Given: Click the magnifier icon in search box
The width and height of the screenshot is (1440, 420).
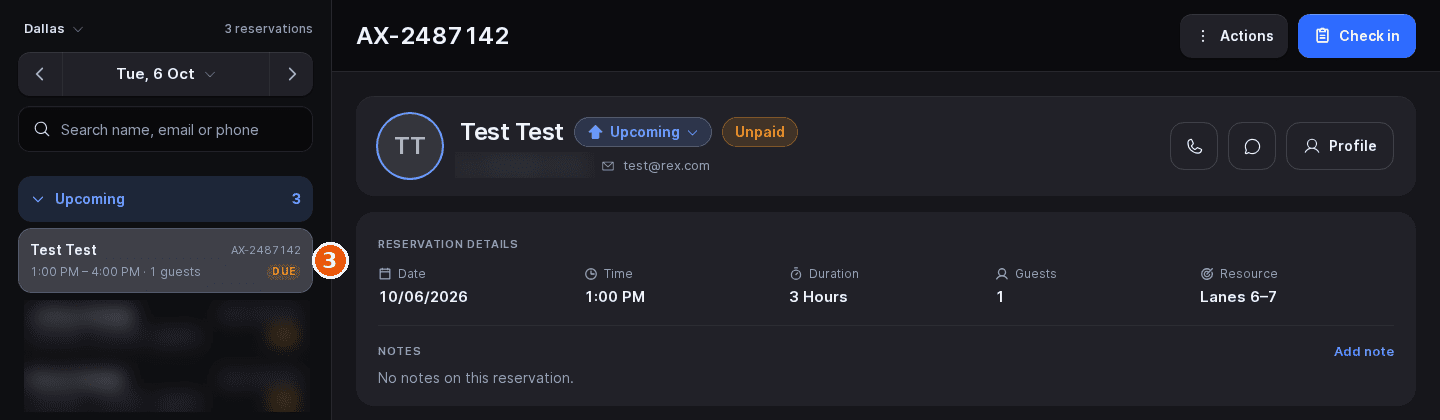Looking at the screenshot, I should point(42,129).
